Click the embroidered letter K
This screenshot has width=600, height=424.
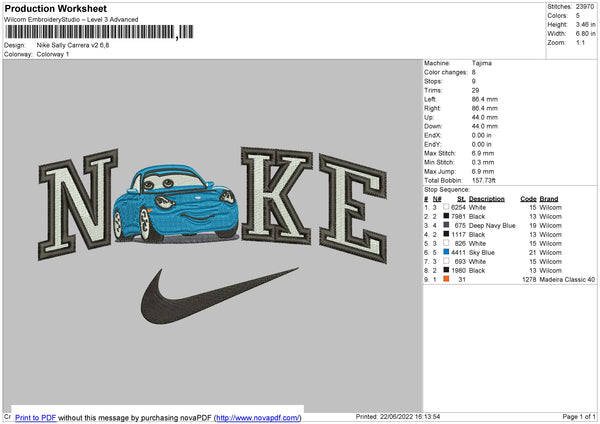click(x=277, y=194)
